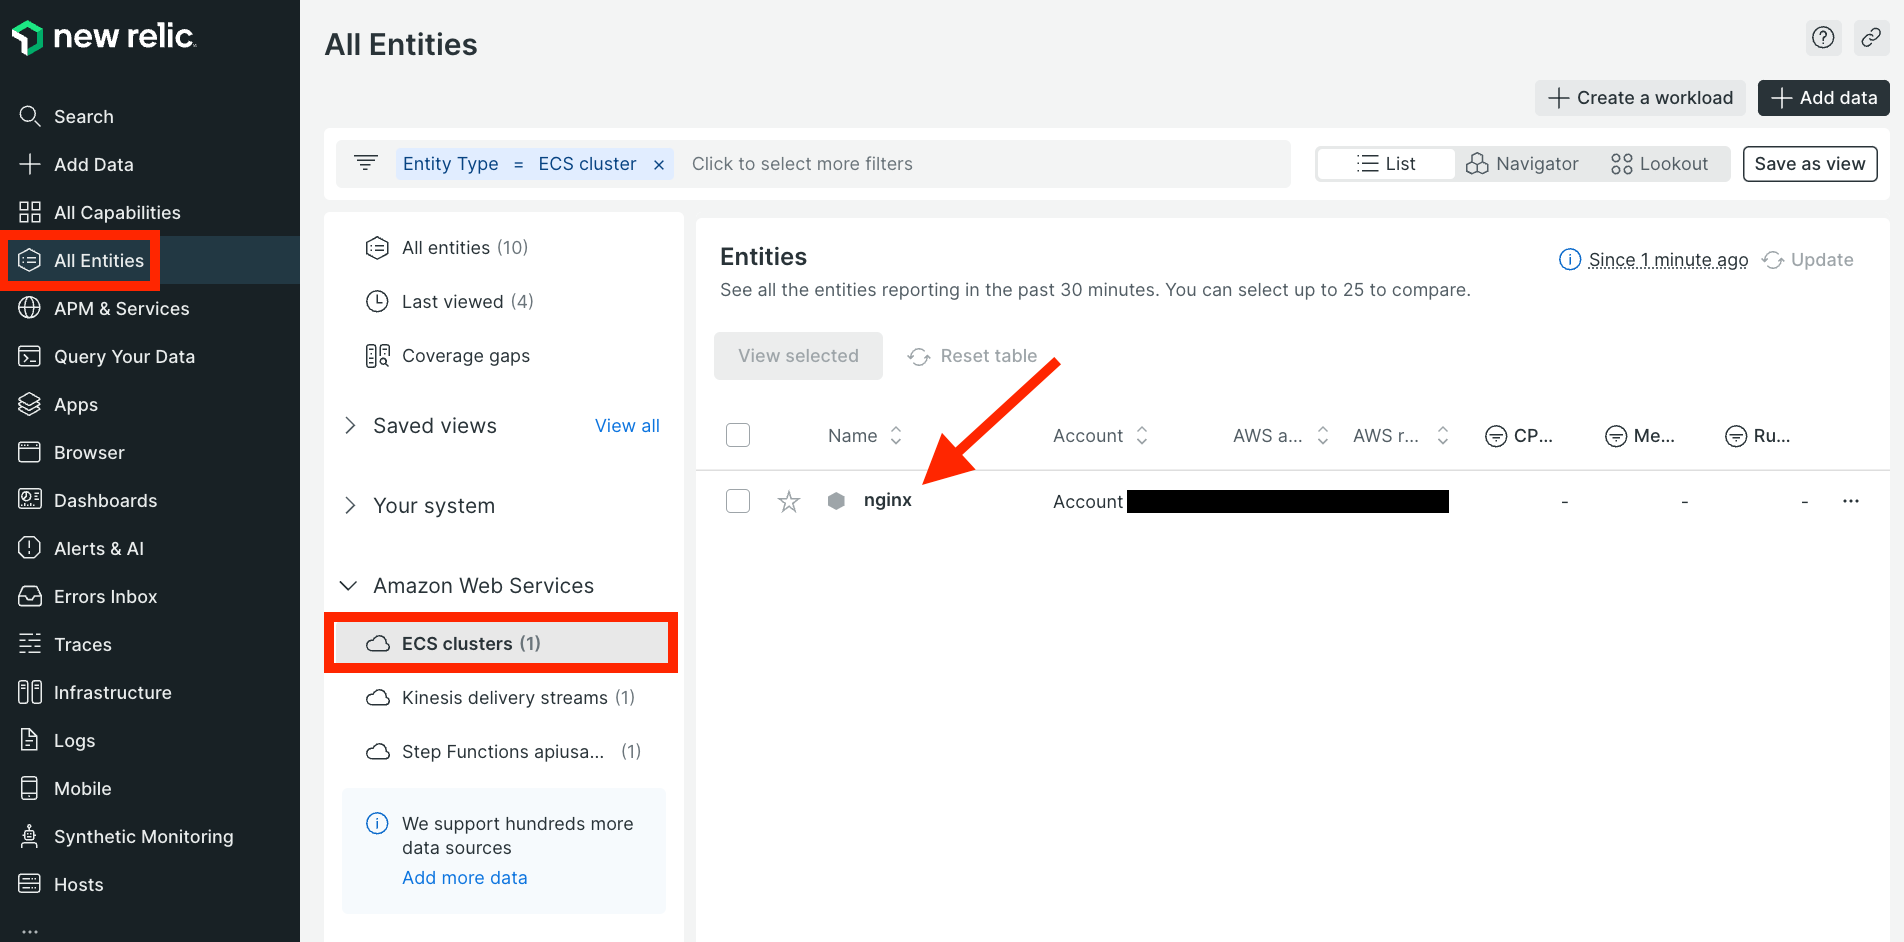Open the Search sidebar icon
1904x942 pixels.
point(30,116)
